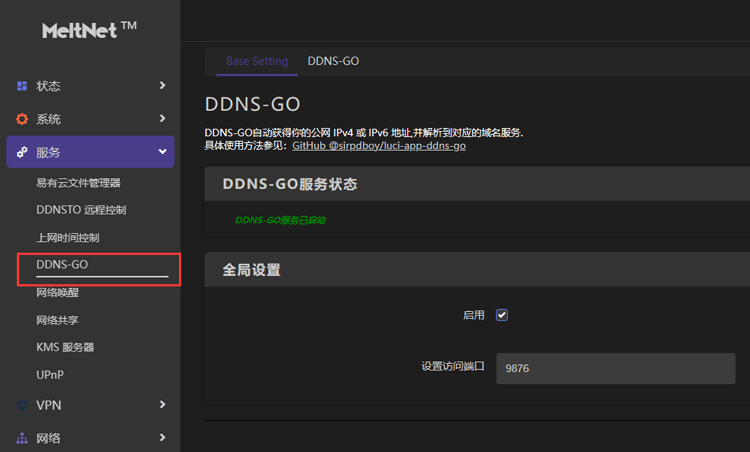Switch to the Base Setting tab
Screen dimensions: 750x452
(x=257, y=61)
